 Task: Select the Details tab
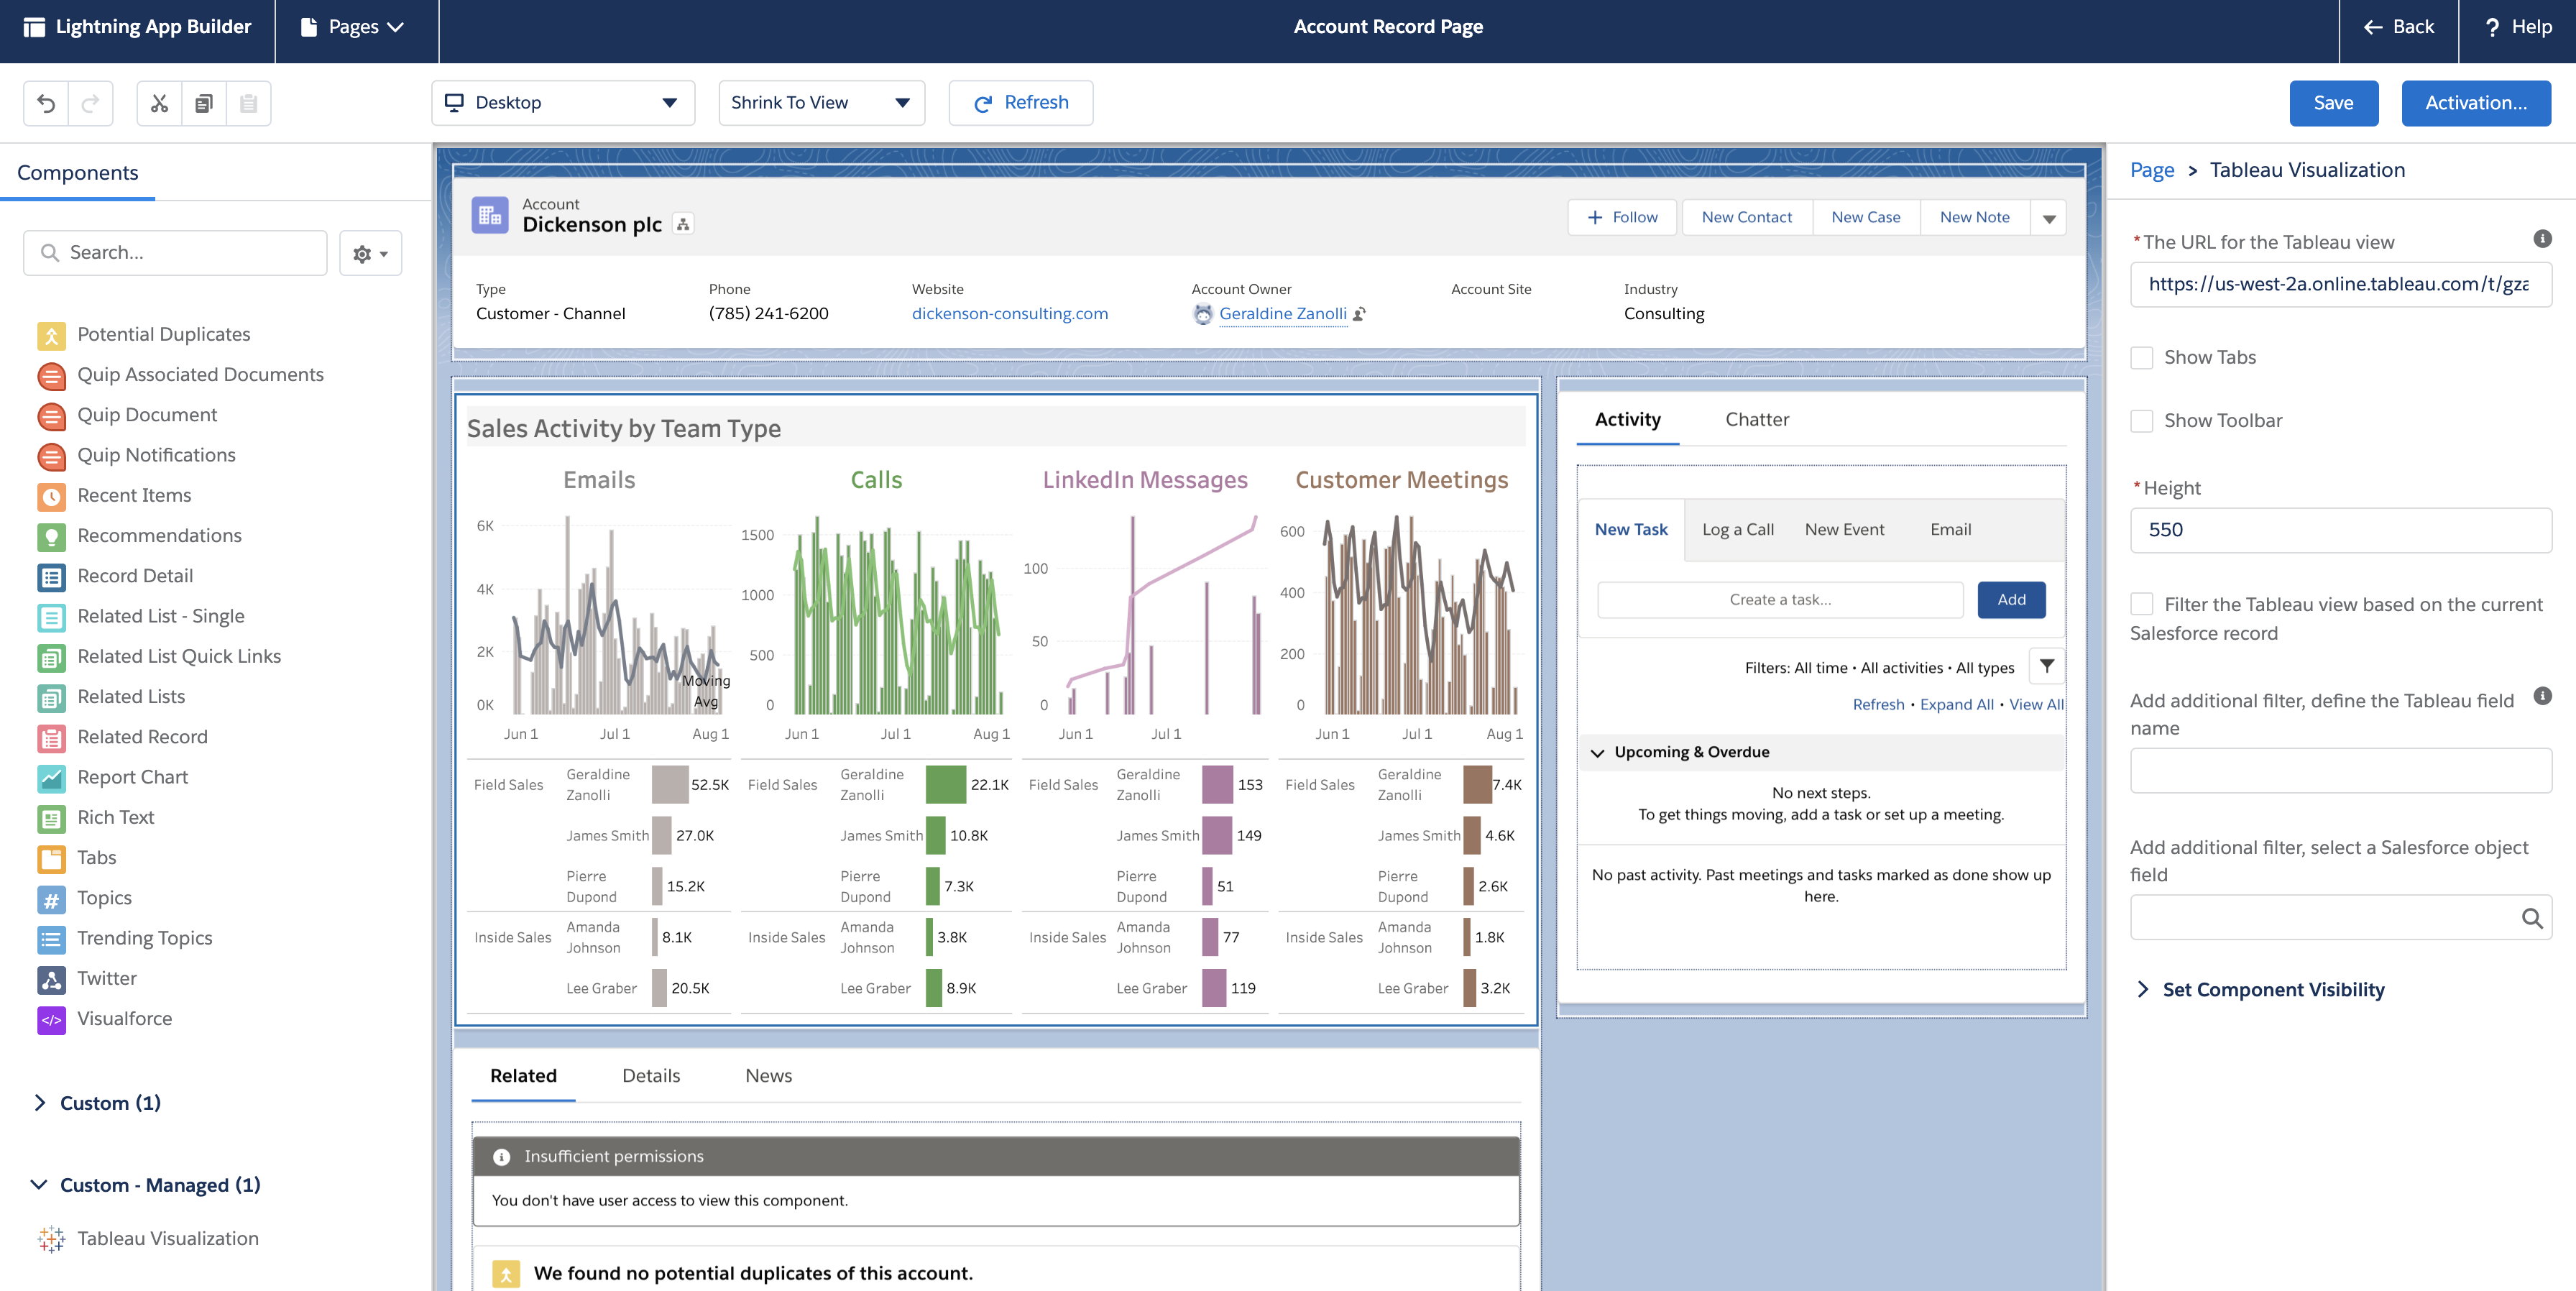(650, 1075)
